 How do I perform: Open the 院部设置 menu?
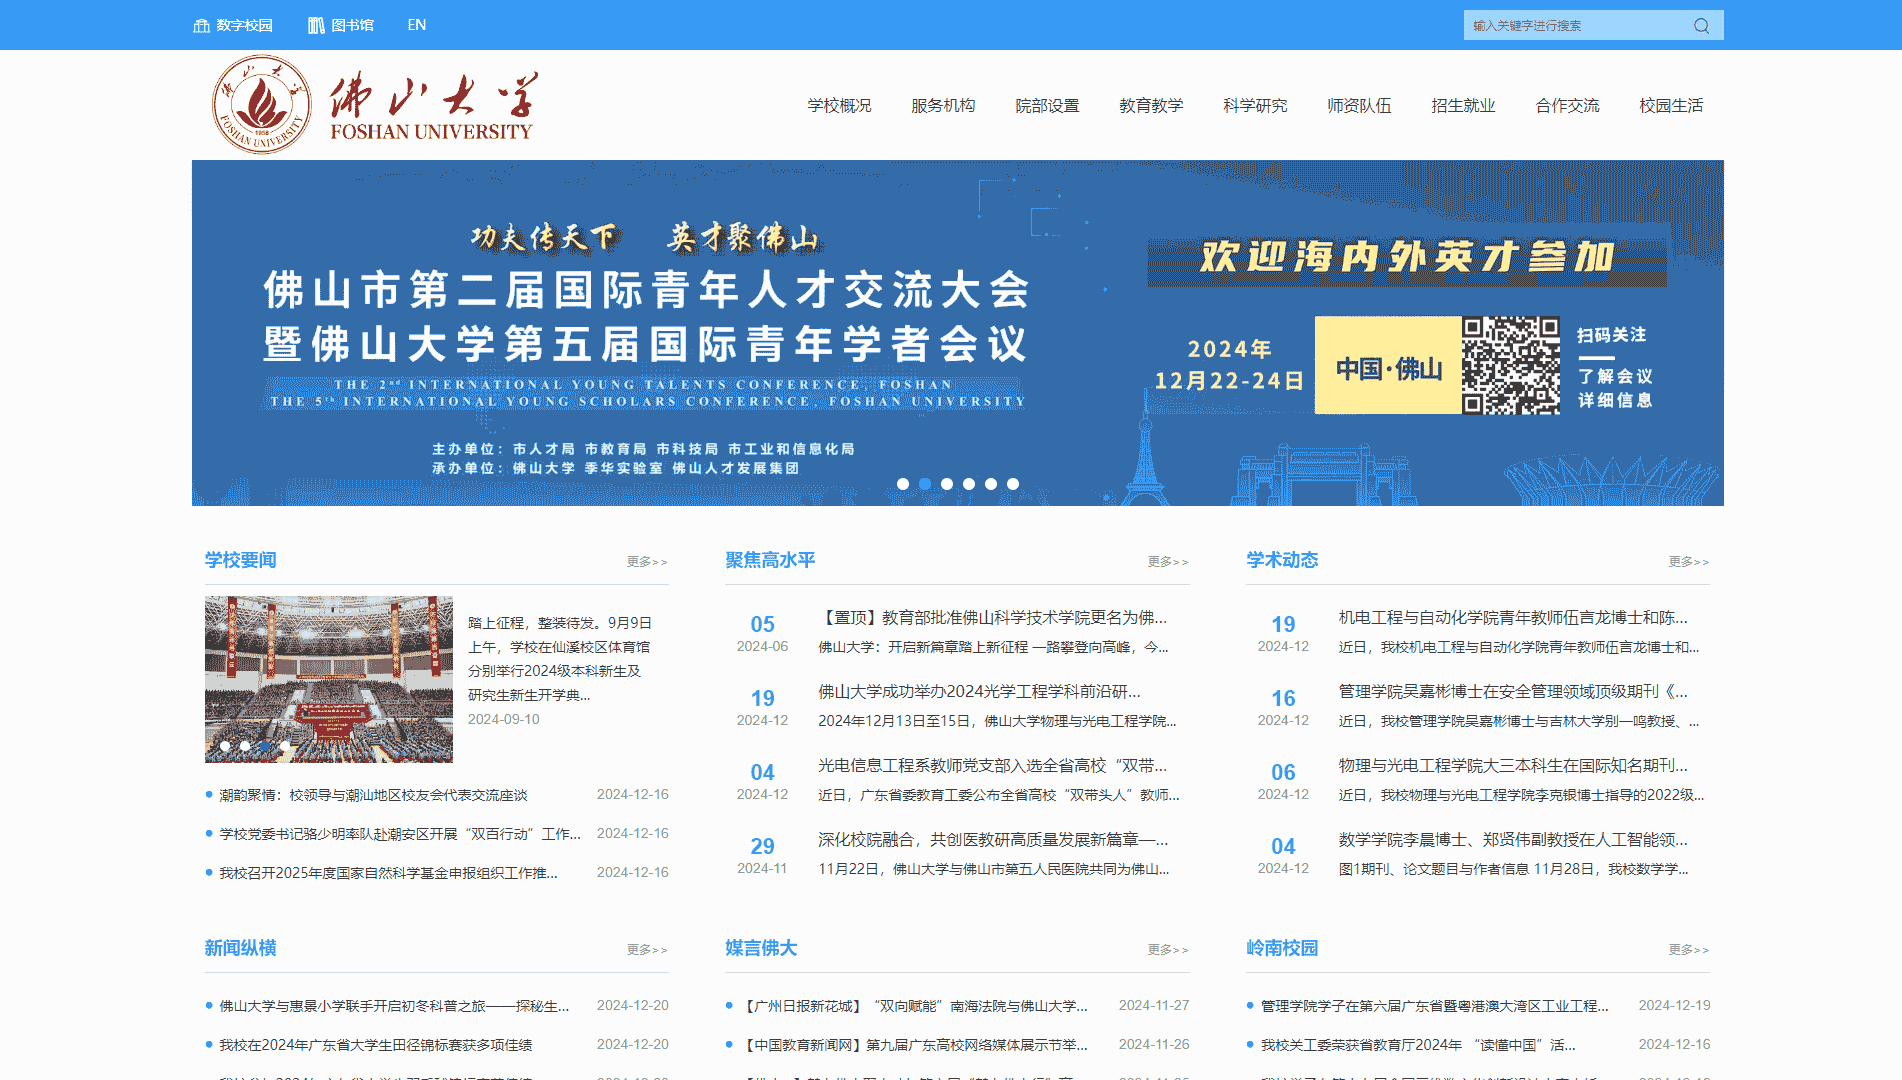(x=1047, y=105)
